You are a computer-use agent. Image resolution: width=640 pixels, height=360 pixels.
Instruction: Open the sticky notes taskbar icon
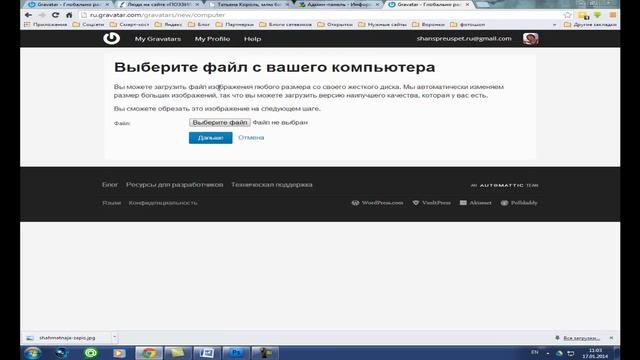click(178, 353)
